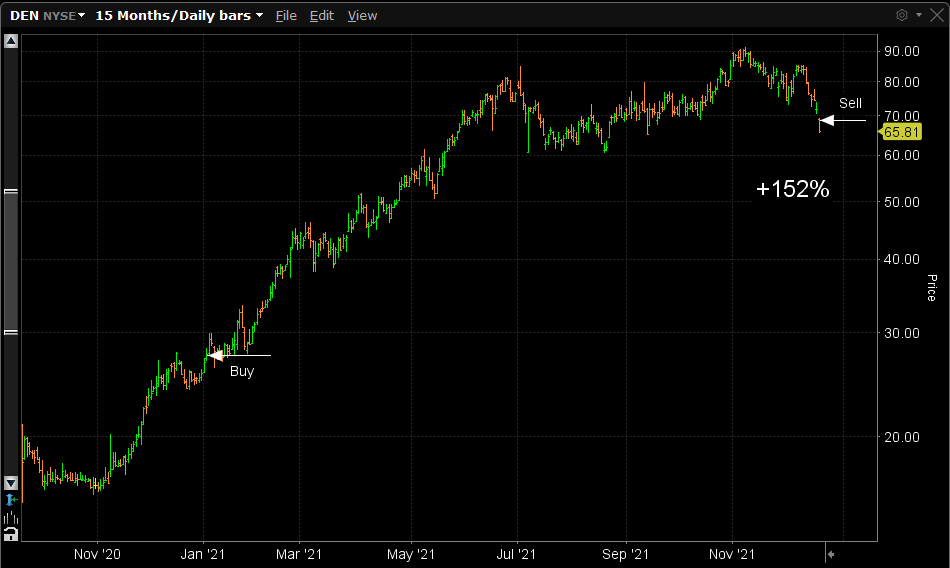Click the 60.00 price axis label
Viewport: 950px width, 568px height.
point(902,155)
